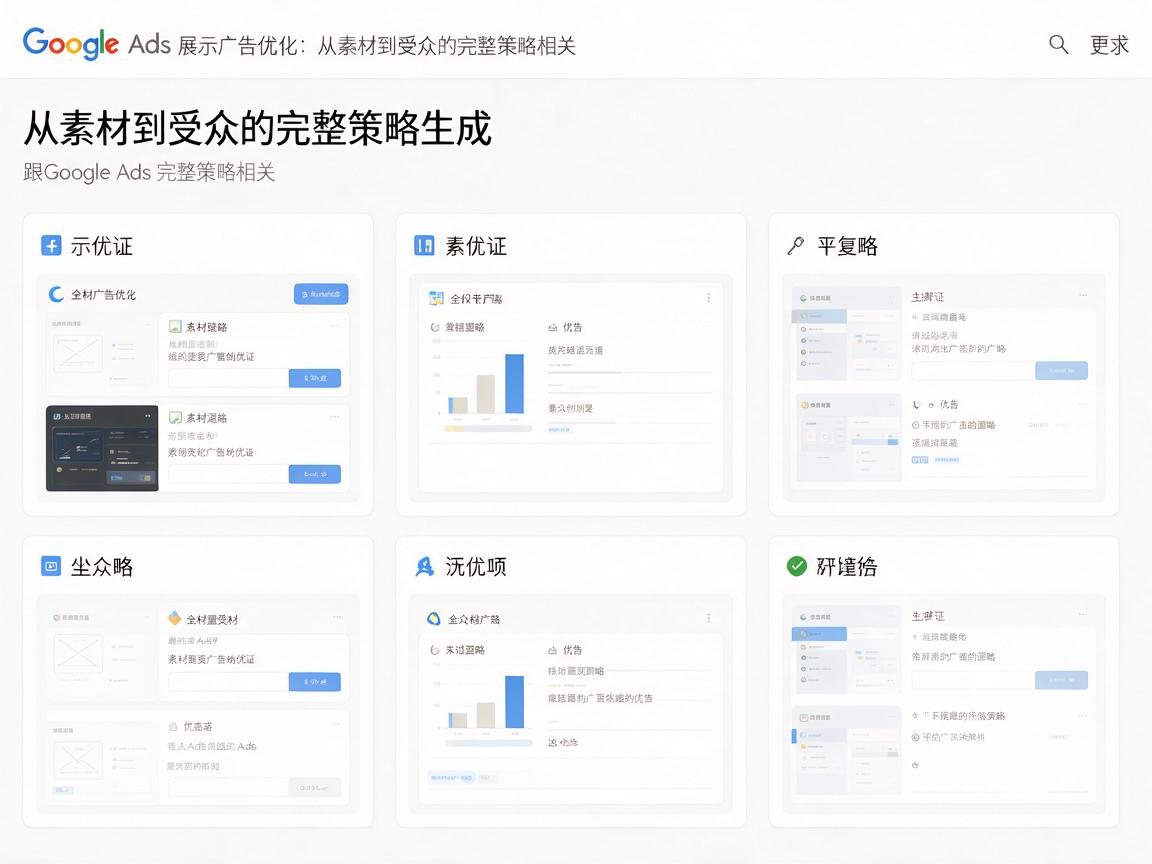Select the 主墎证 heading in 平复略 card

click(927, 297)
